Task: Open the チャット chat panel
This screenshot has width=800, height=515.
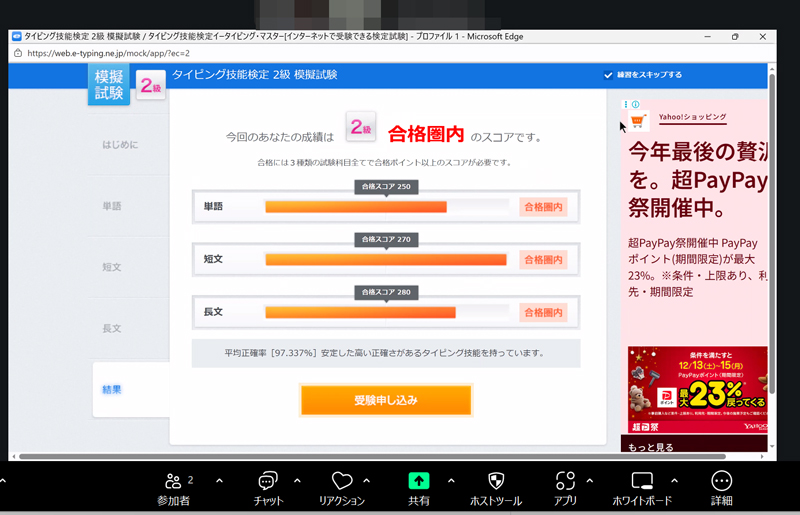Action: coord(268,482)
